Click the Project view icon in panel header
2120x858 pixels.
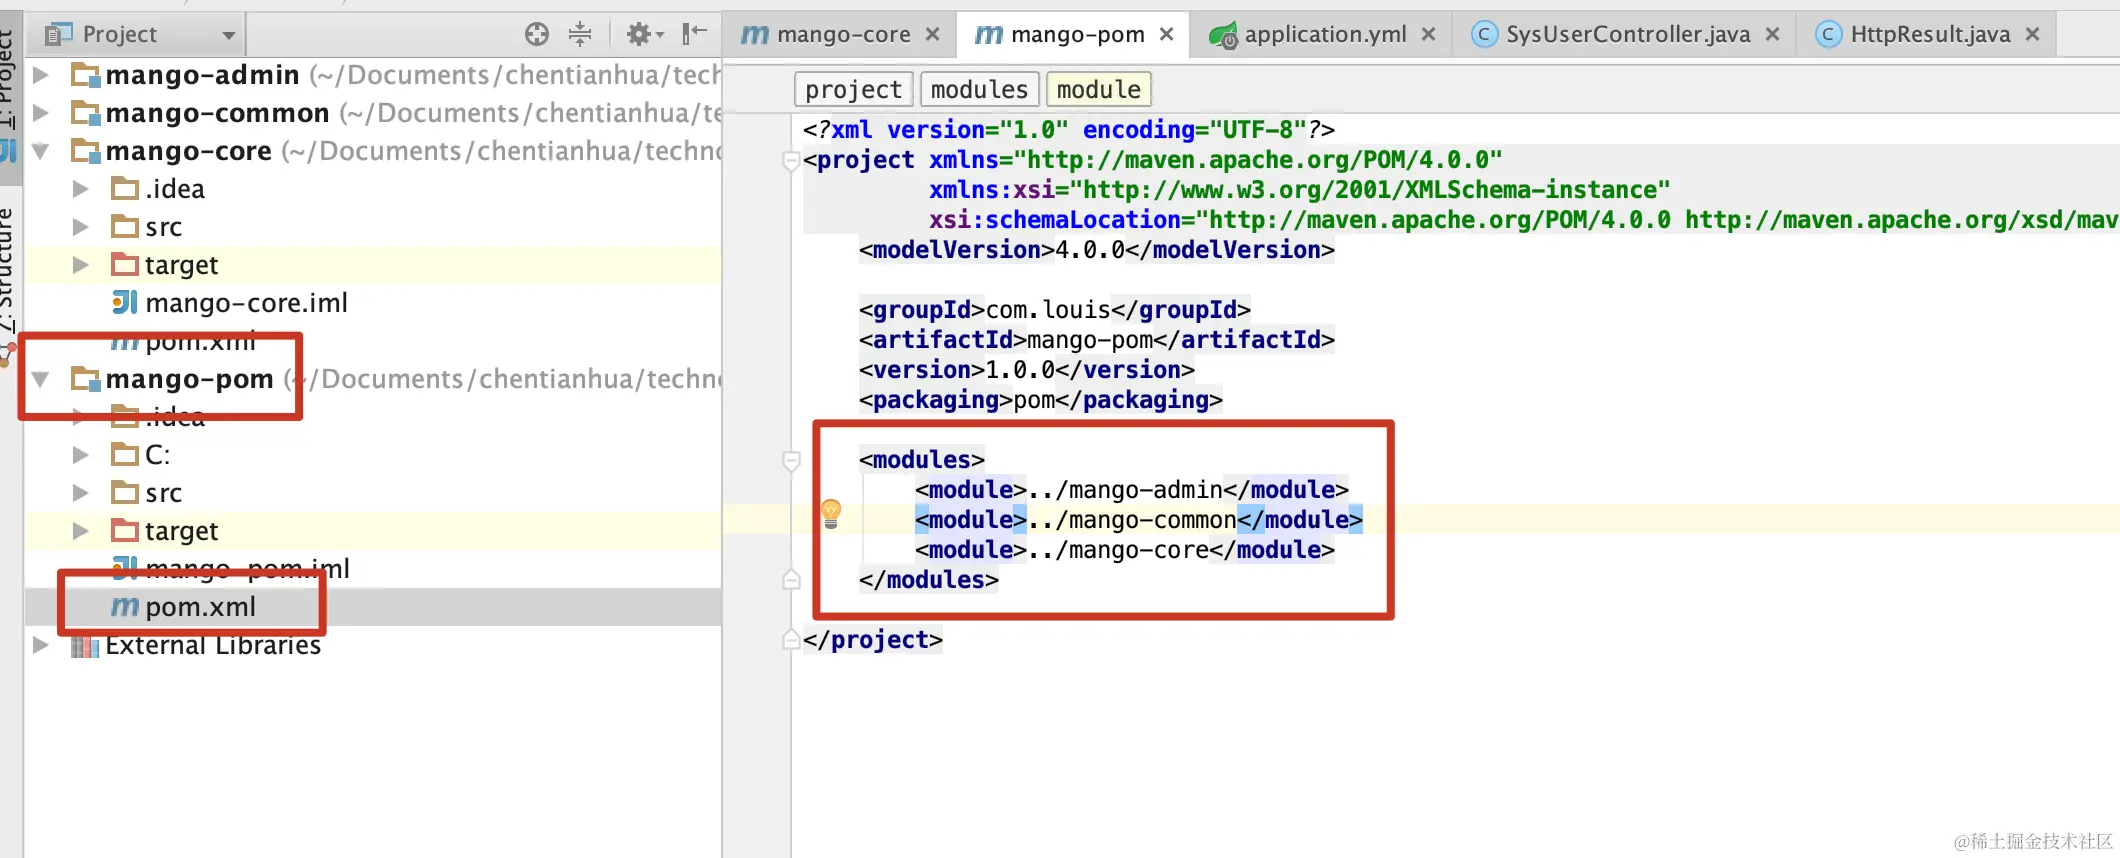(59, 35)
